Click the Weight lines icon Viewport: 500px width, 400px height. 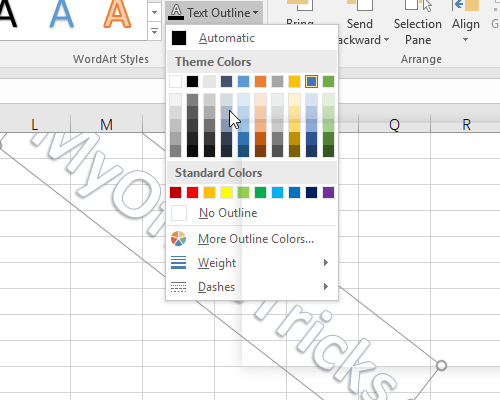point(178,263)
